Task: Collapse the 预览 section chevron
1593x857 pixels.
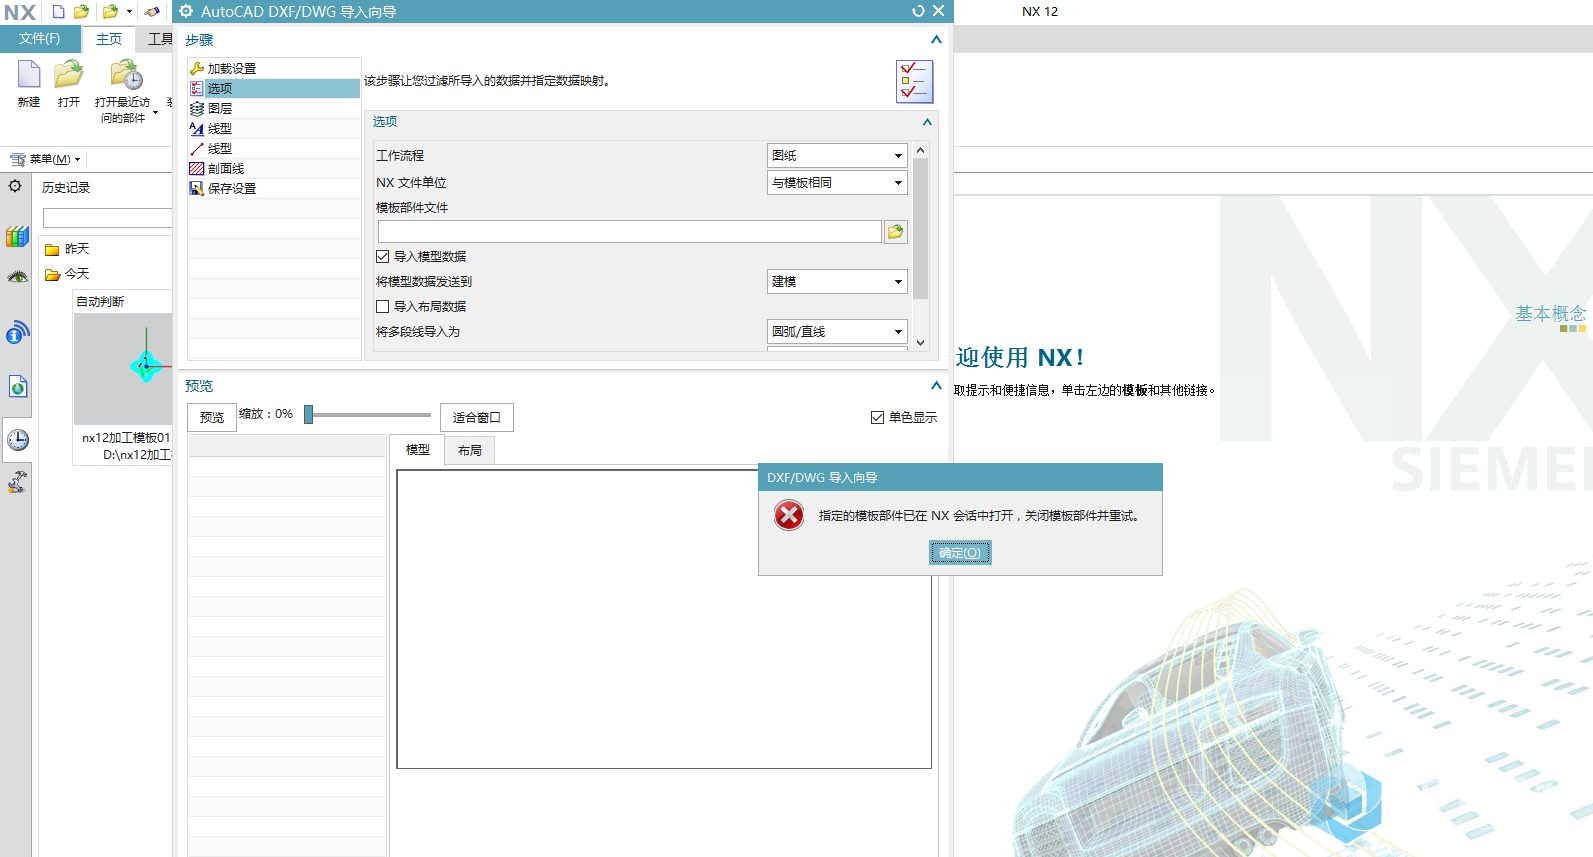Action: 936,386
